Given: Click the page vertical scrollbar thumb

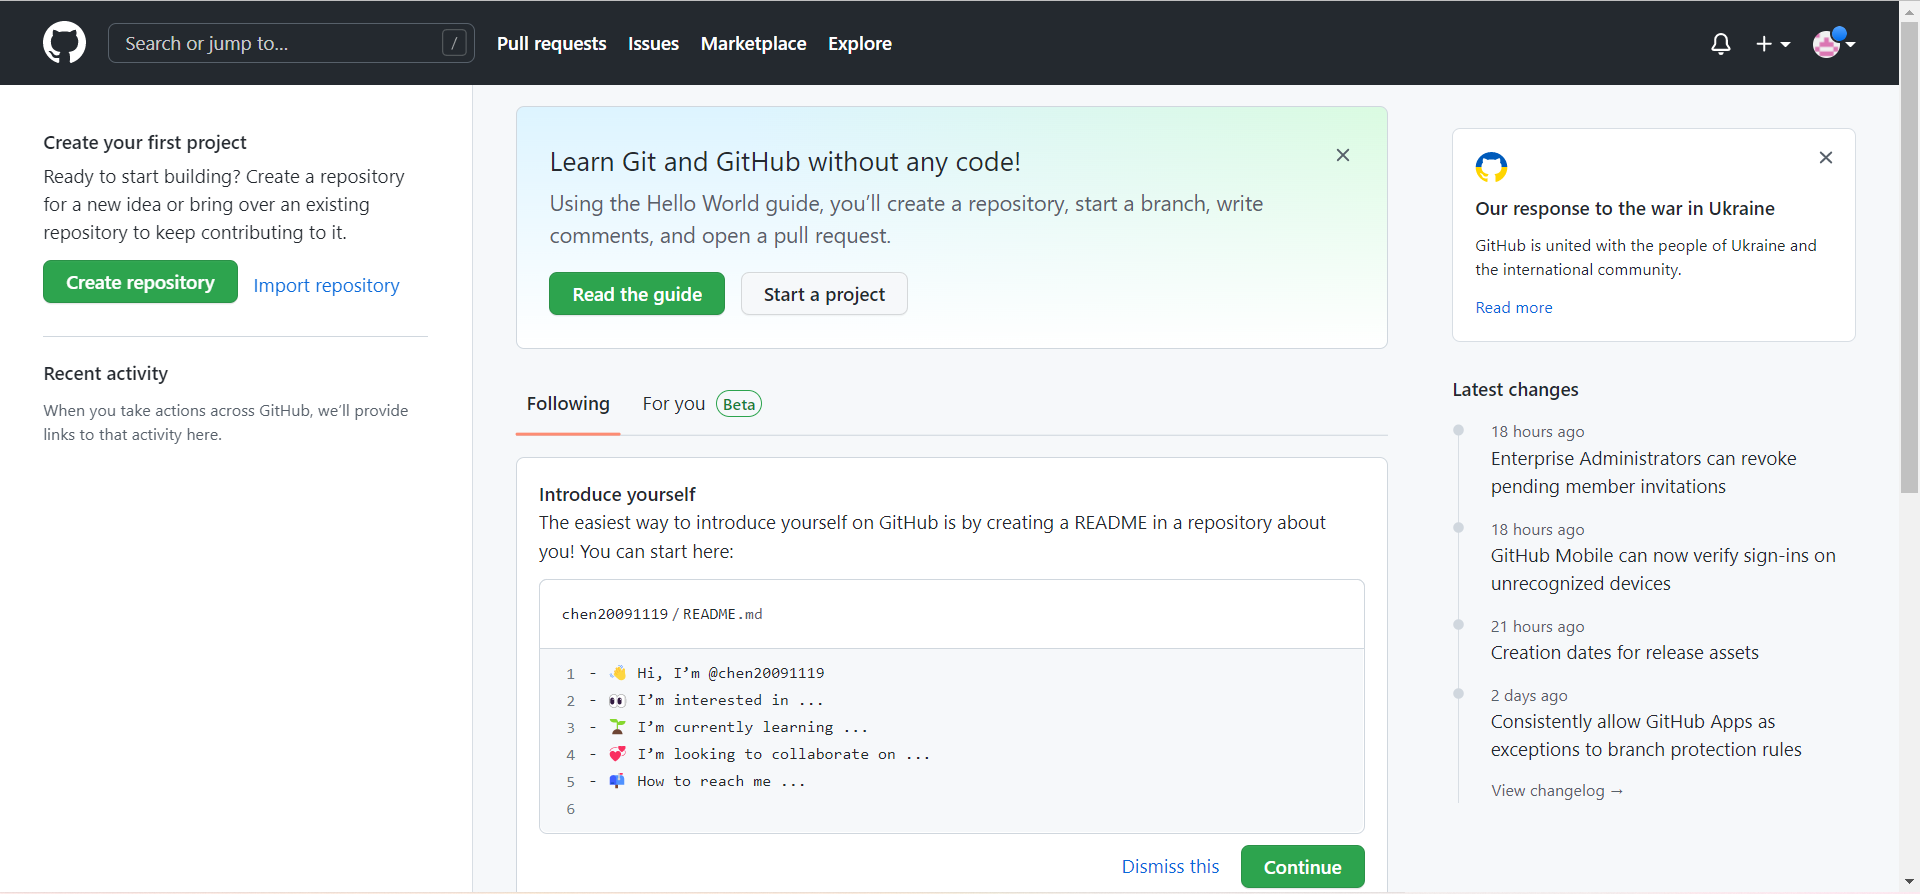Looking at the screenshot, I should (x=1909, y=257).
